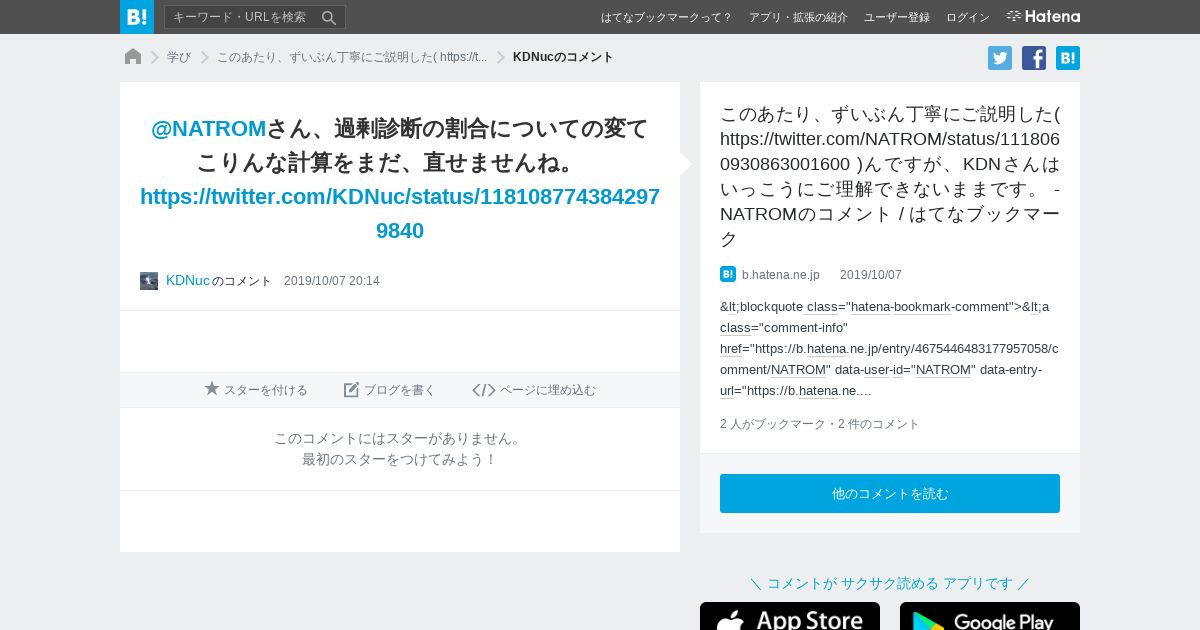
Task: Click the home breadcrumb icon
Action: (133, 57)
